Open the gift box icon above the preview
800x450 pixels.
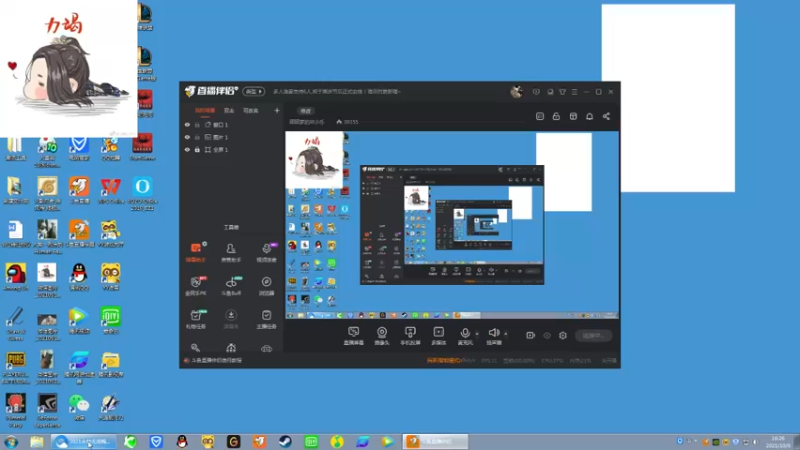coord(573,116)
